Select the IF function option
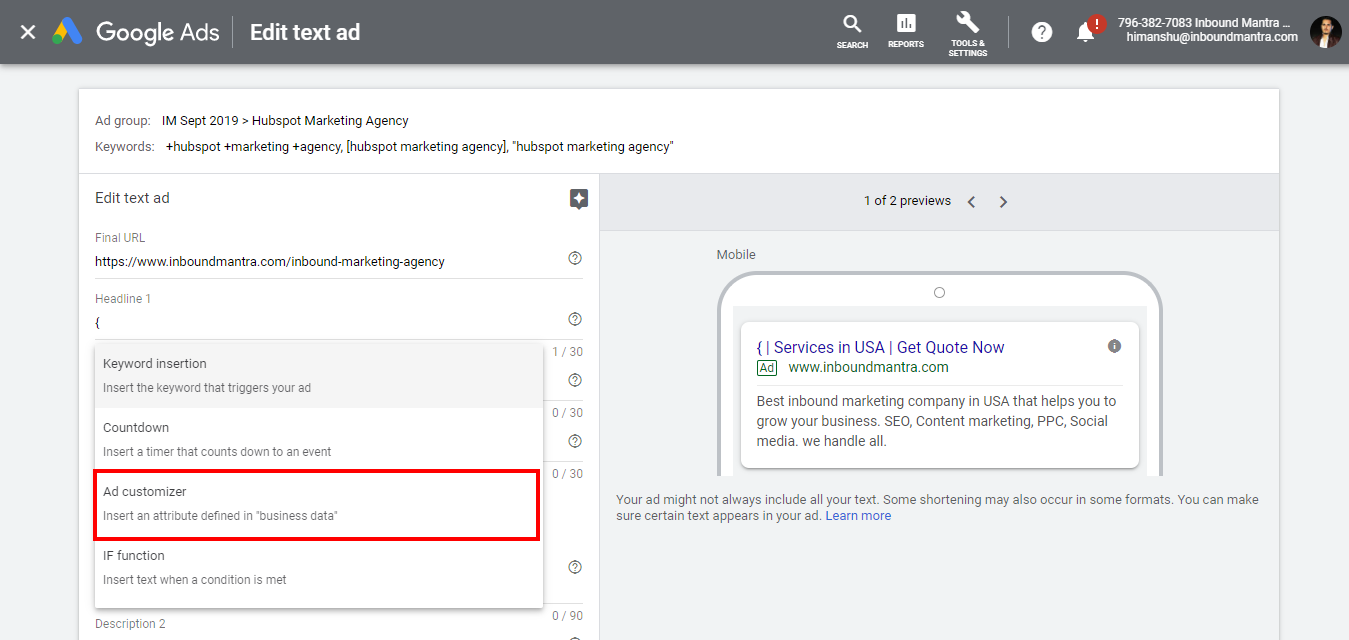The height and width of the screenshot is (640, 1349). pyautogui.click(x=319, y=567)
